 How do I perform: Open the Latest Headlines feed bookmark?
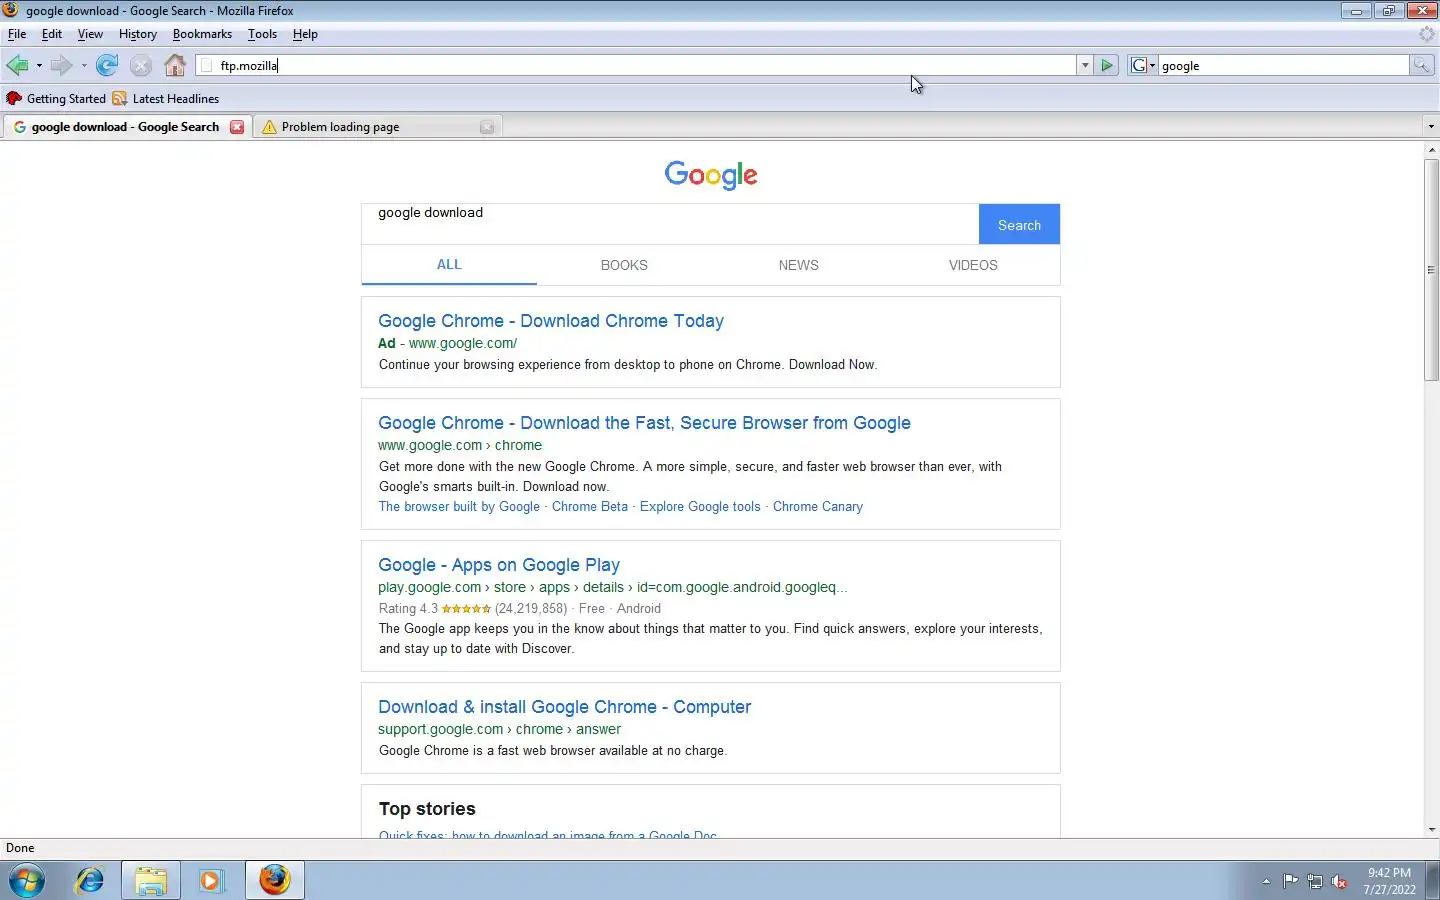point(166,99)
